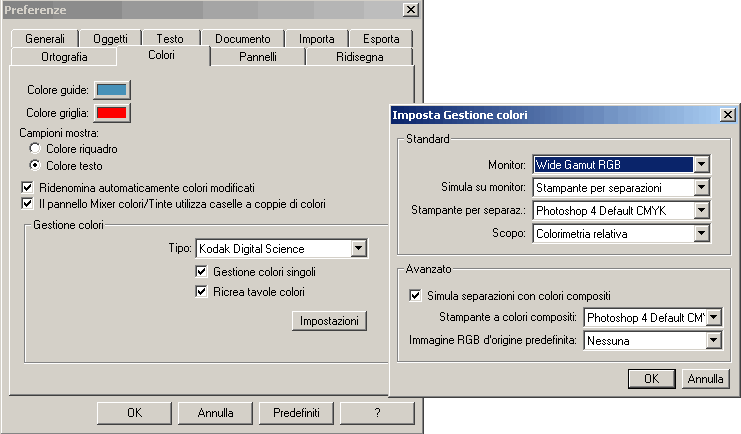Expand the Scopo Colorimetria relativa dropdown
Screen dimensions: 741x434
[702, 233]
